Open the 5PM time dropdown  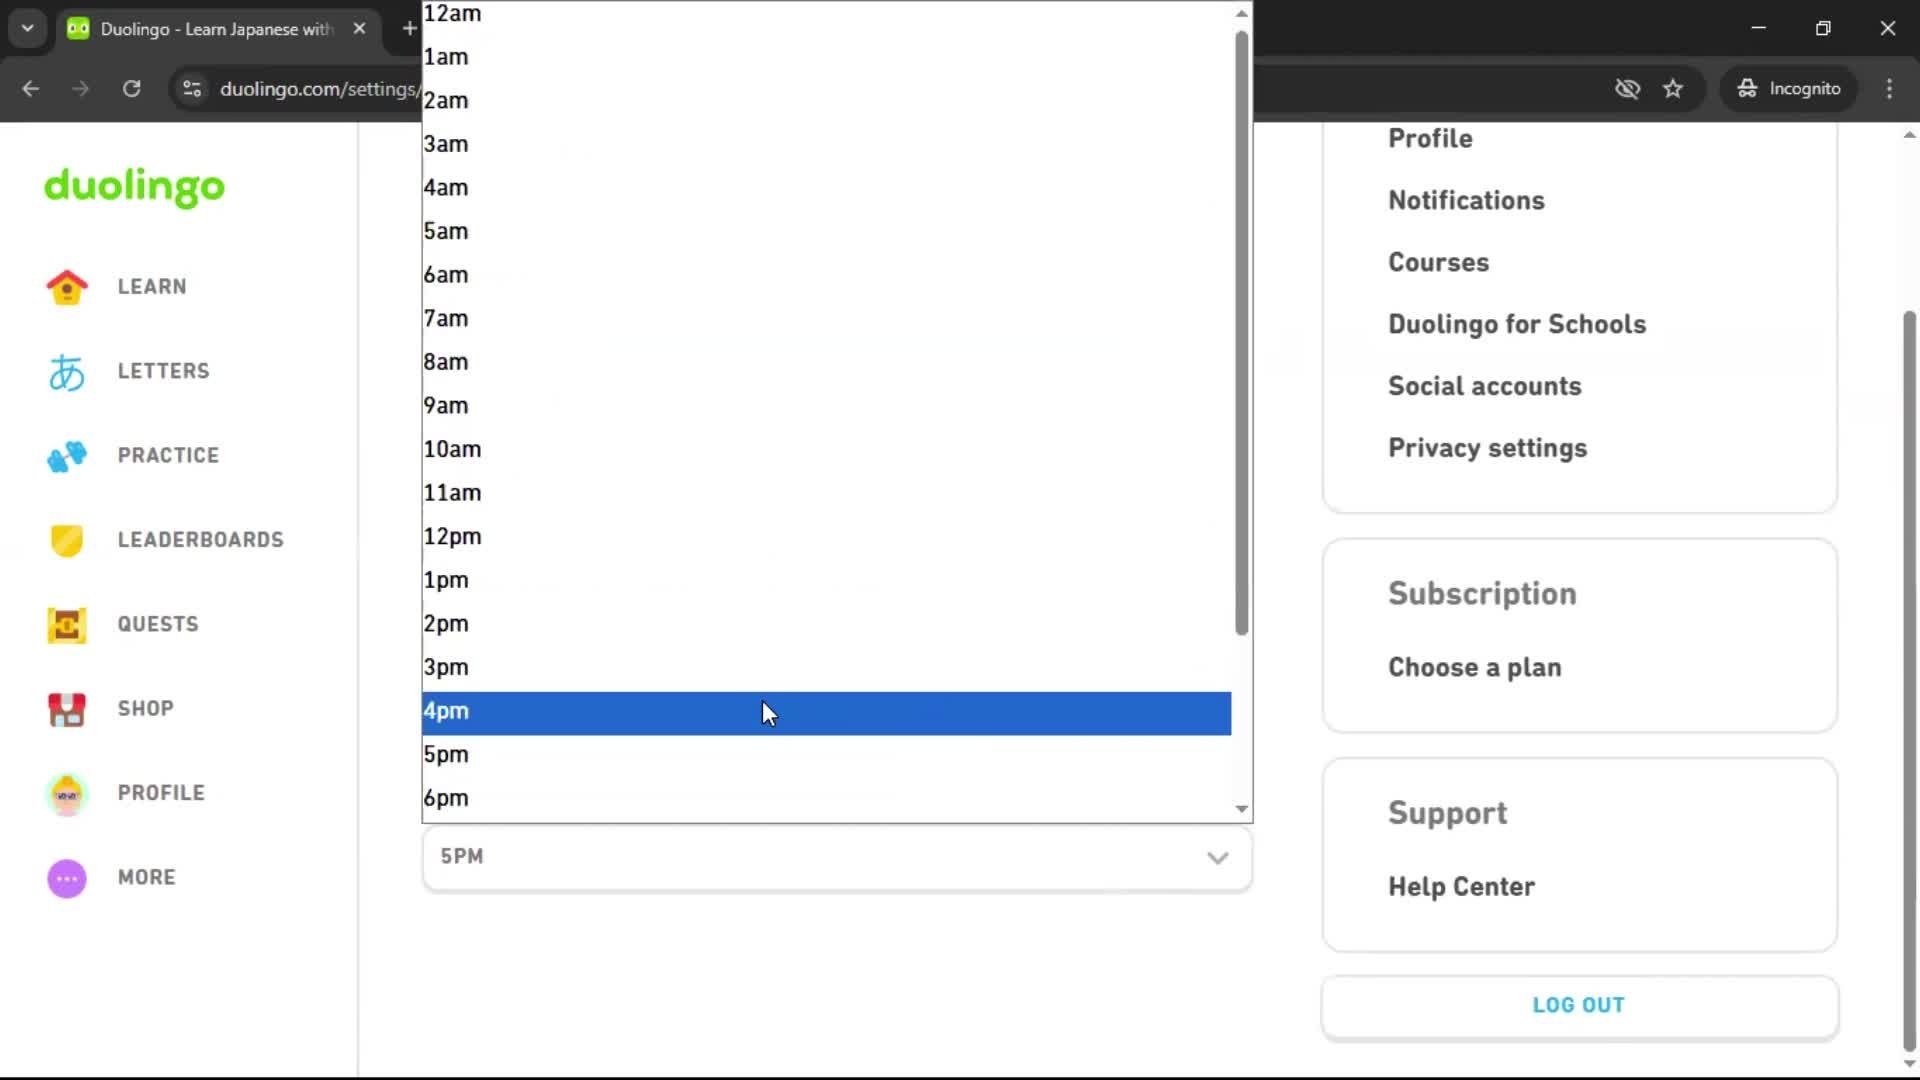coord(838,858)
